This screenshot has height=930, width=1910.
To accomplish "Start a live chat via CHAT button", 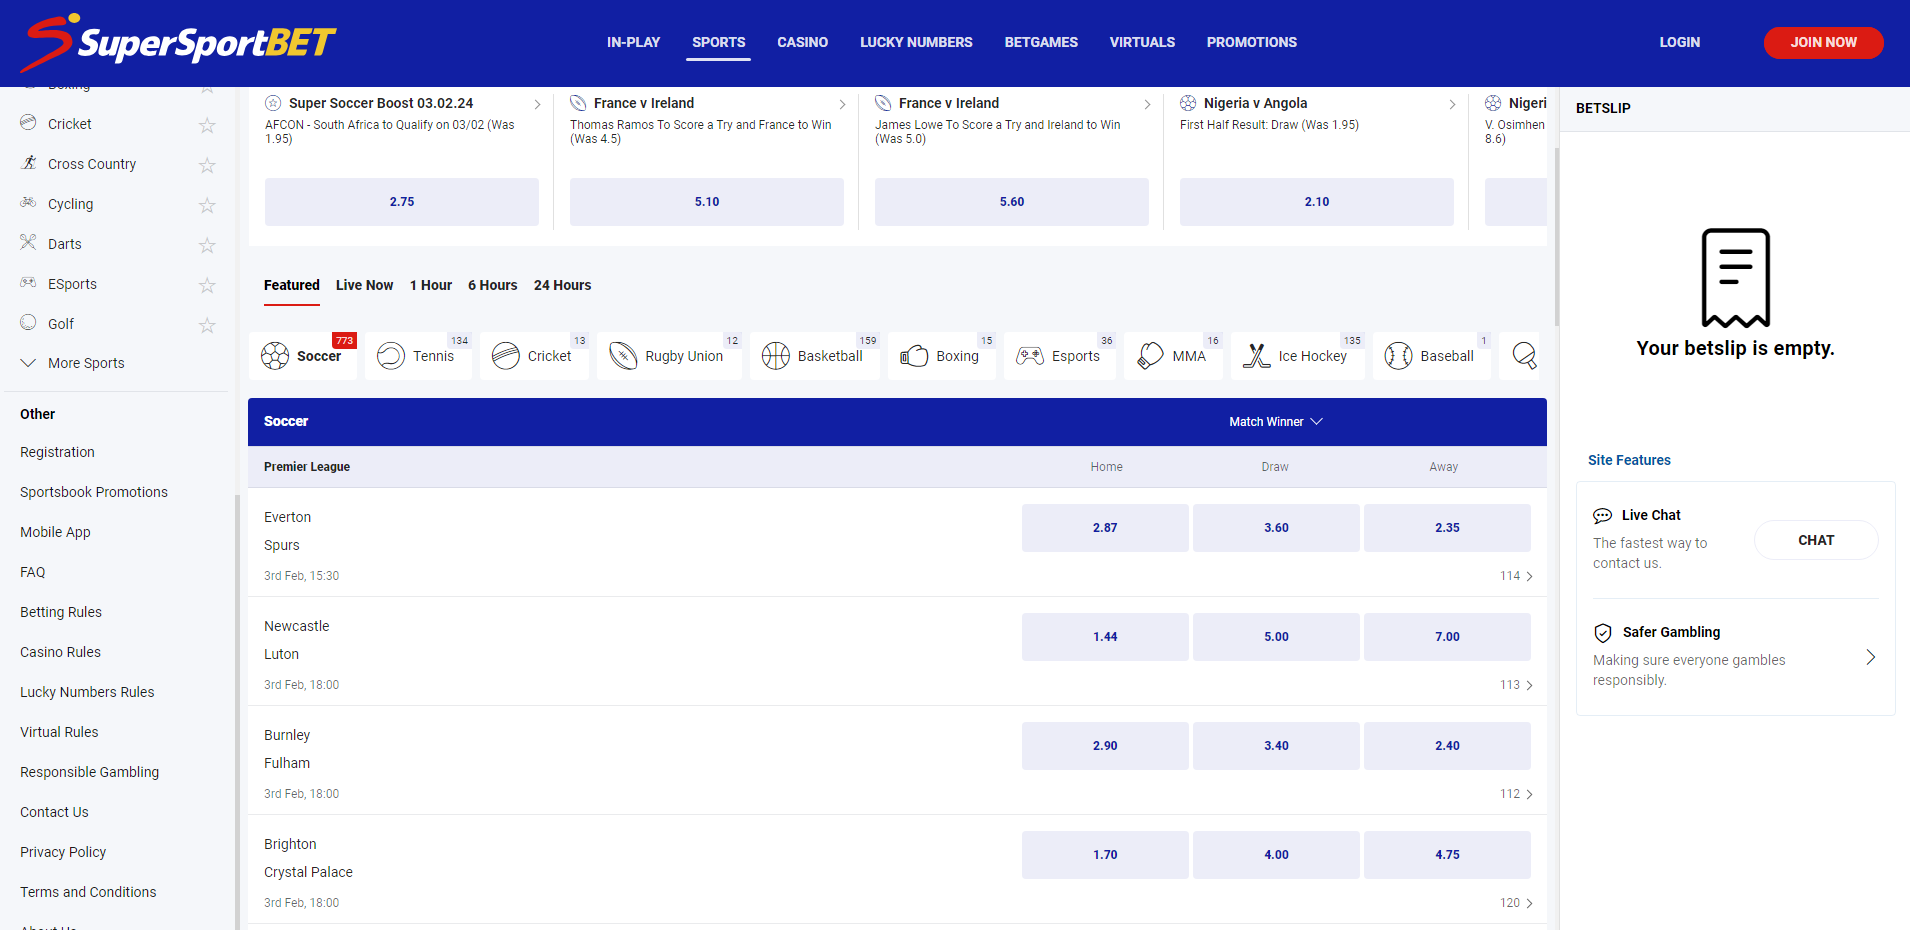I will tap(1815, 540).
